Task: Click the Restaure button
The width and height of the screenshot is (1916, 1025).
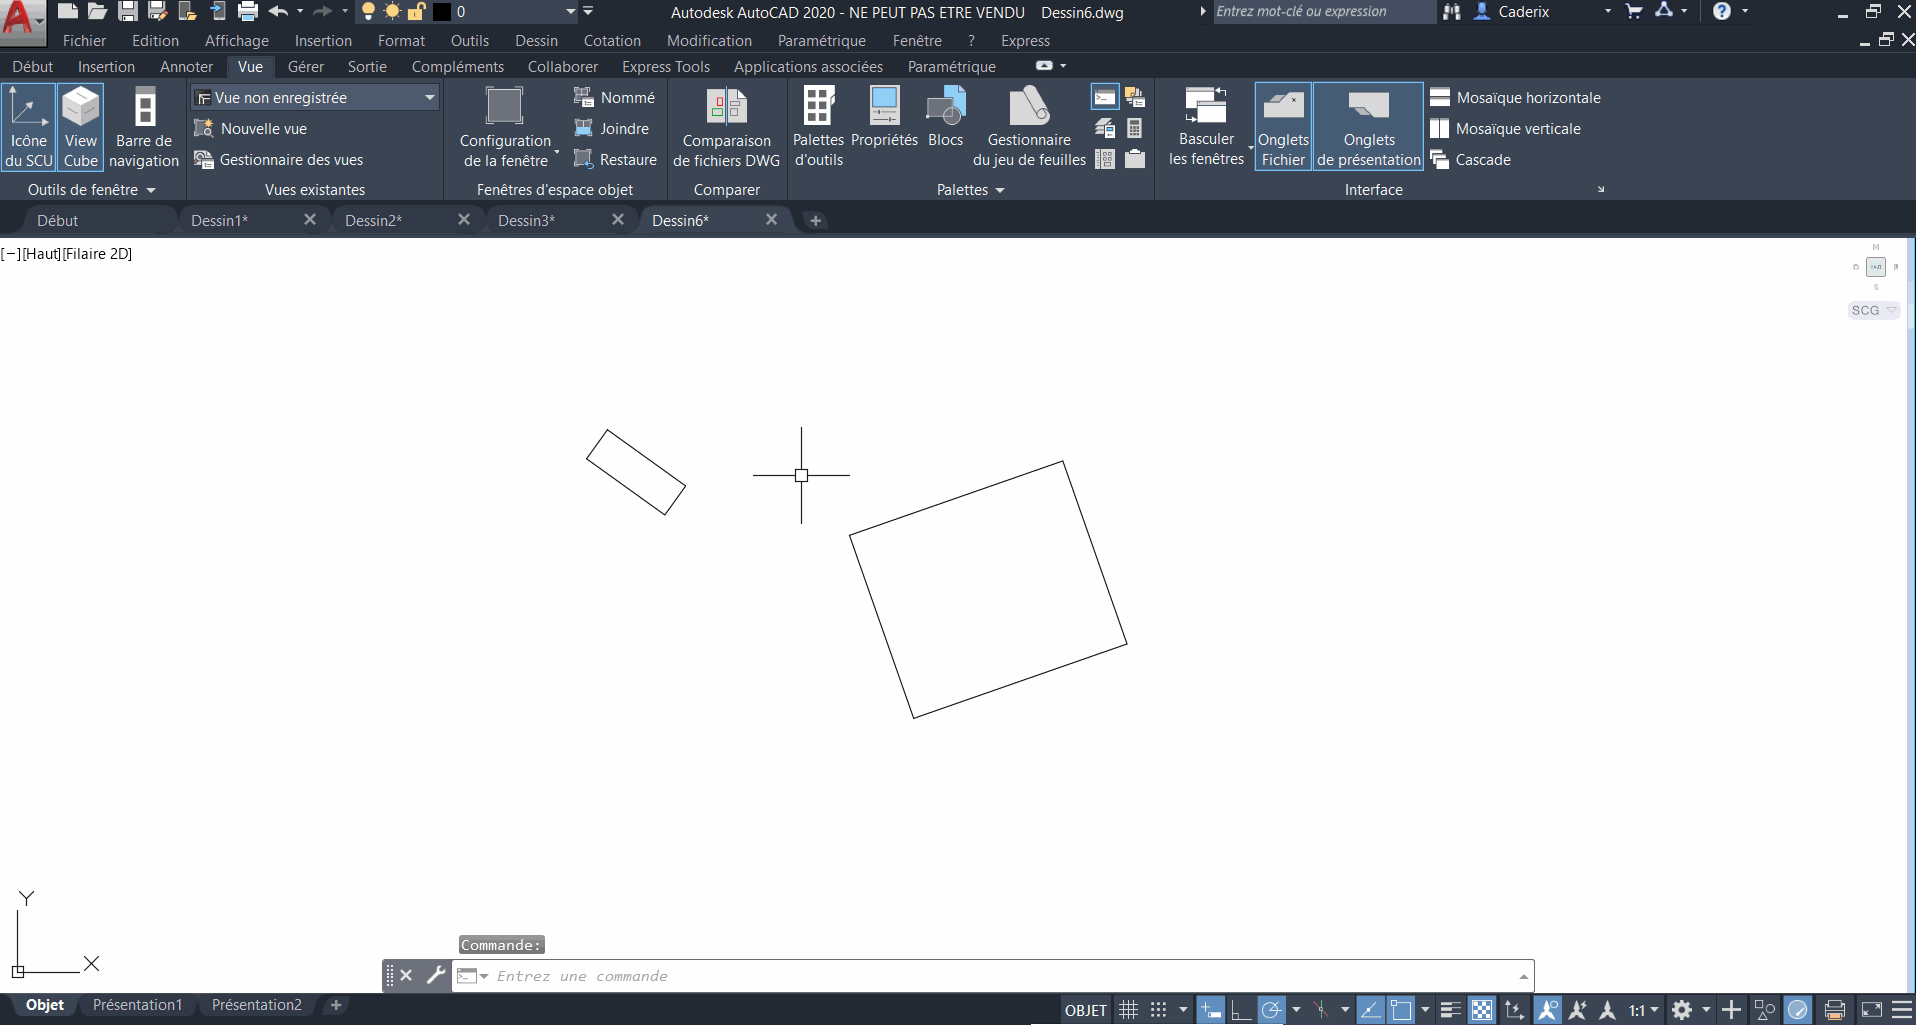Action: click(x=617, y=159)
